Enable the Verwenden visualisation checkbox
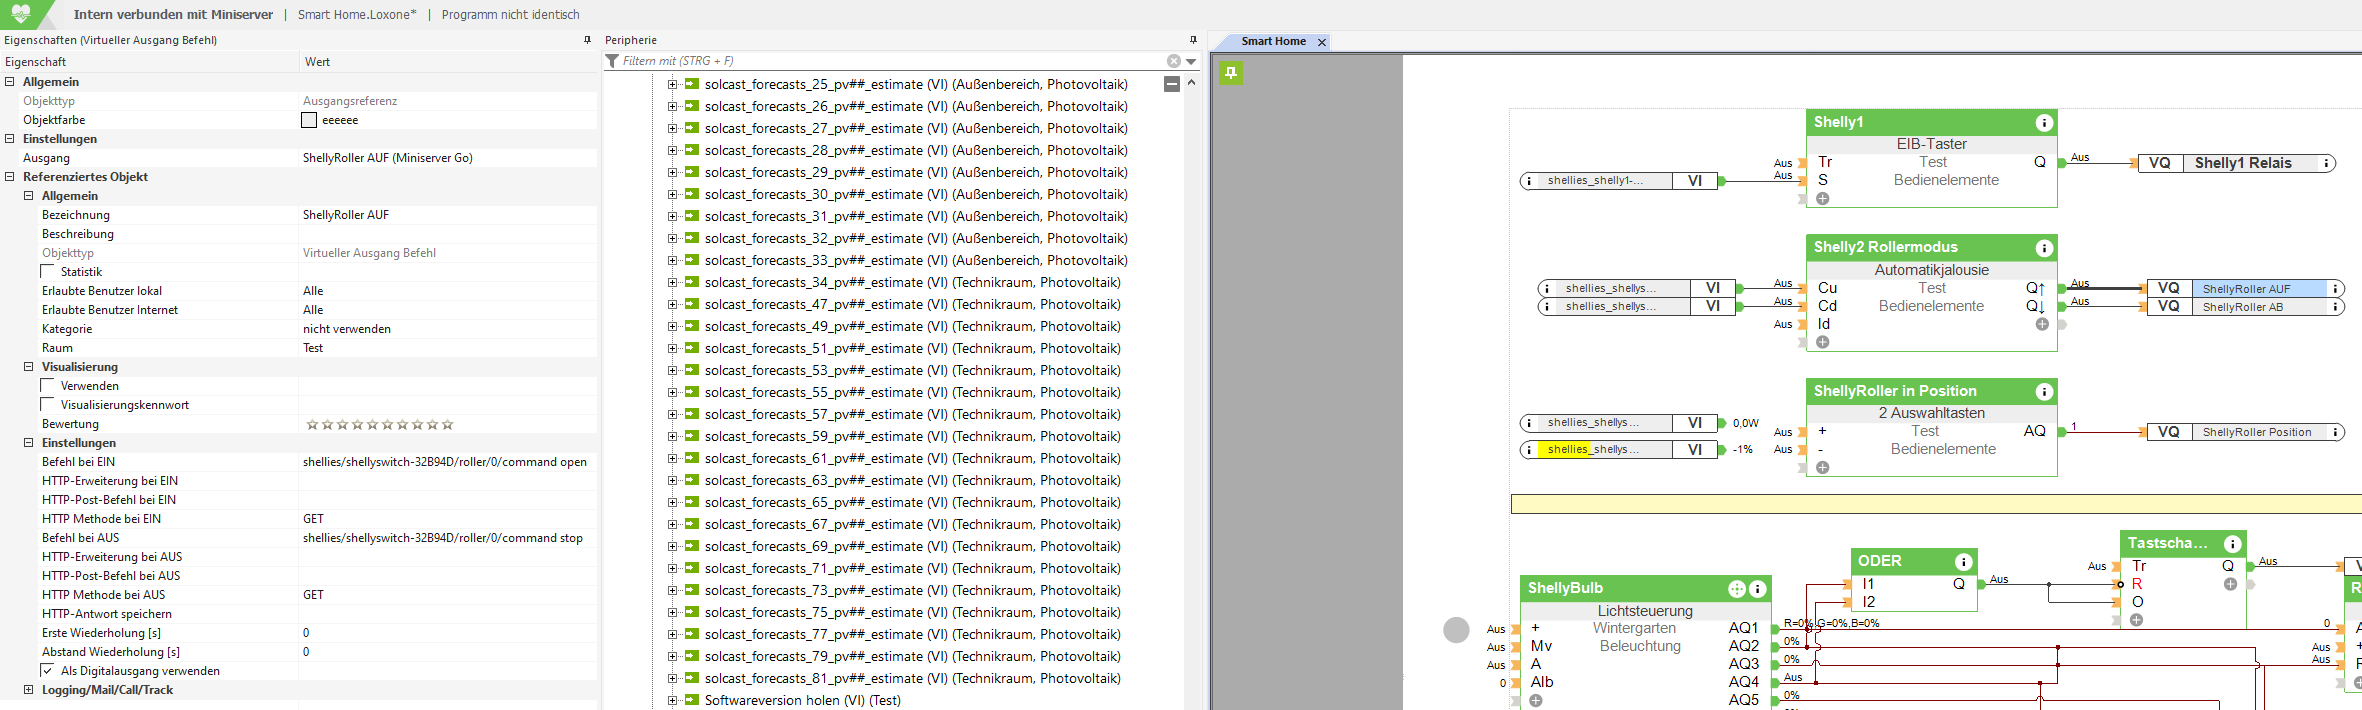The image size is (2362, 710). click(x=48, y=386)
